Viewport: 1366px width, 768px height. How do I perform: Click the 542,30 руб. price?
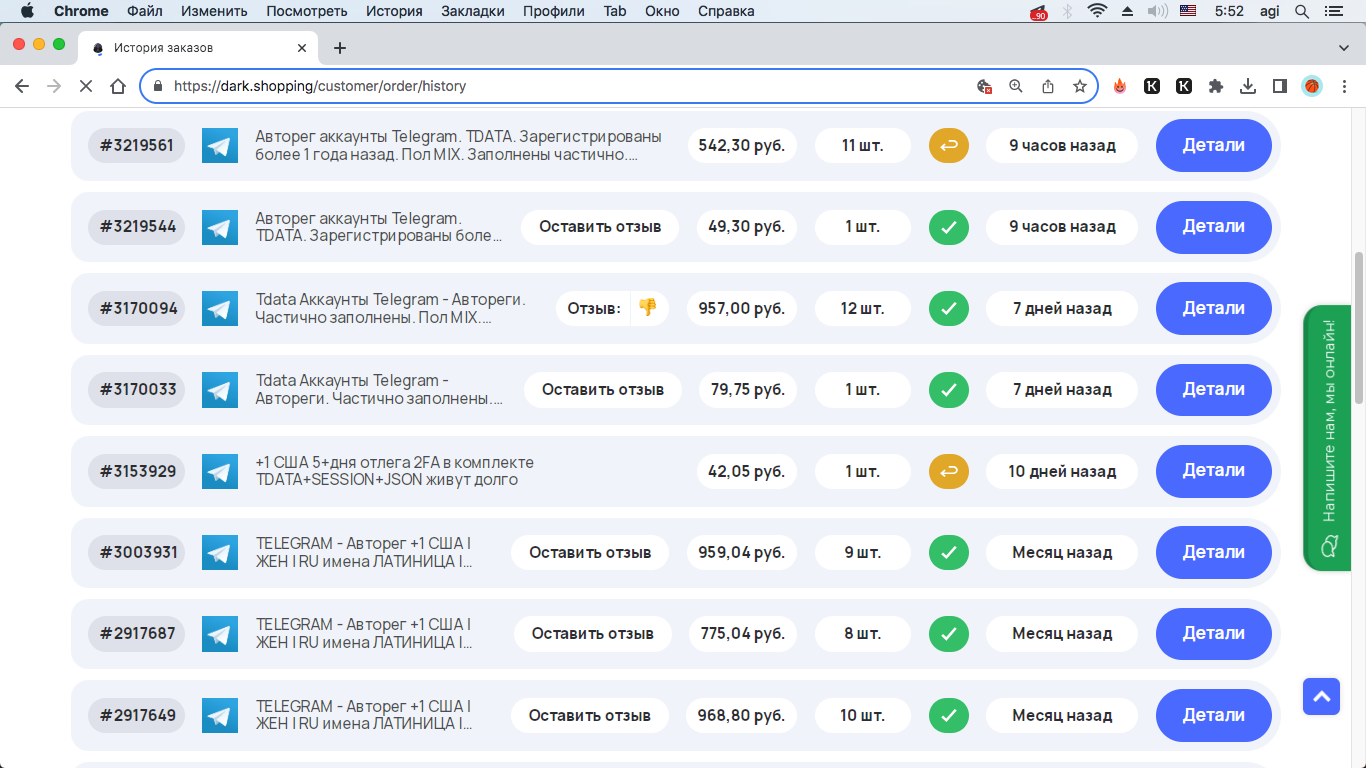click(742, 146)
